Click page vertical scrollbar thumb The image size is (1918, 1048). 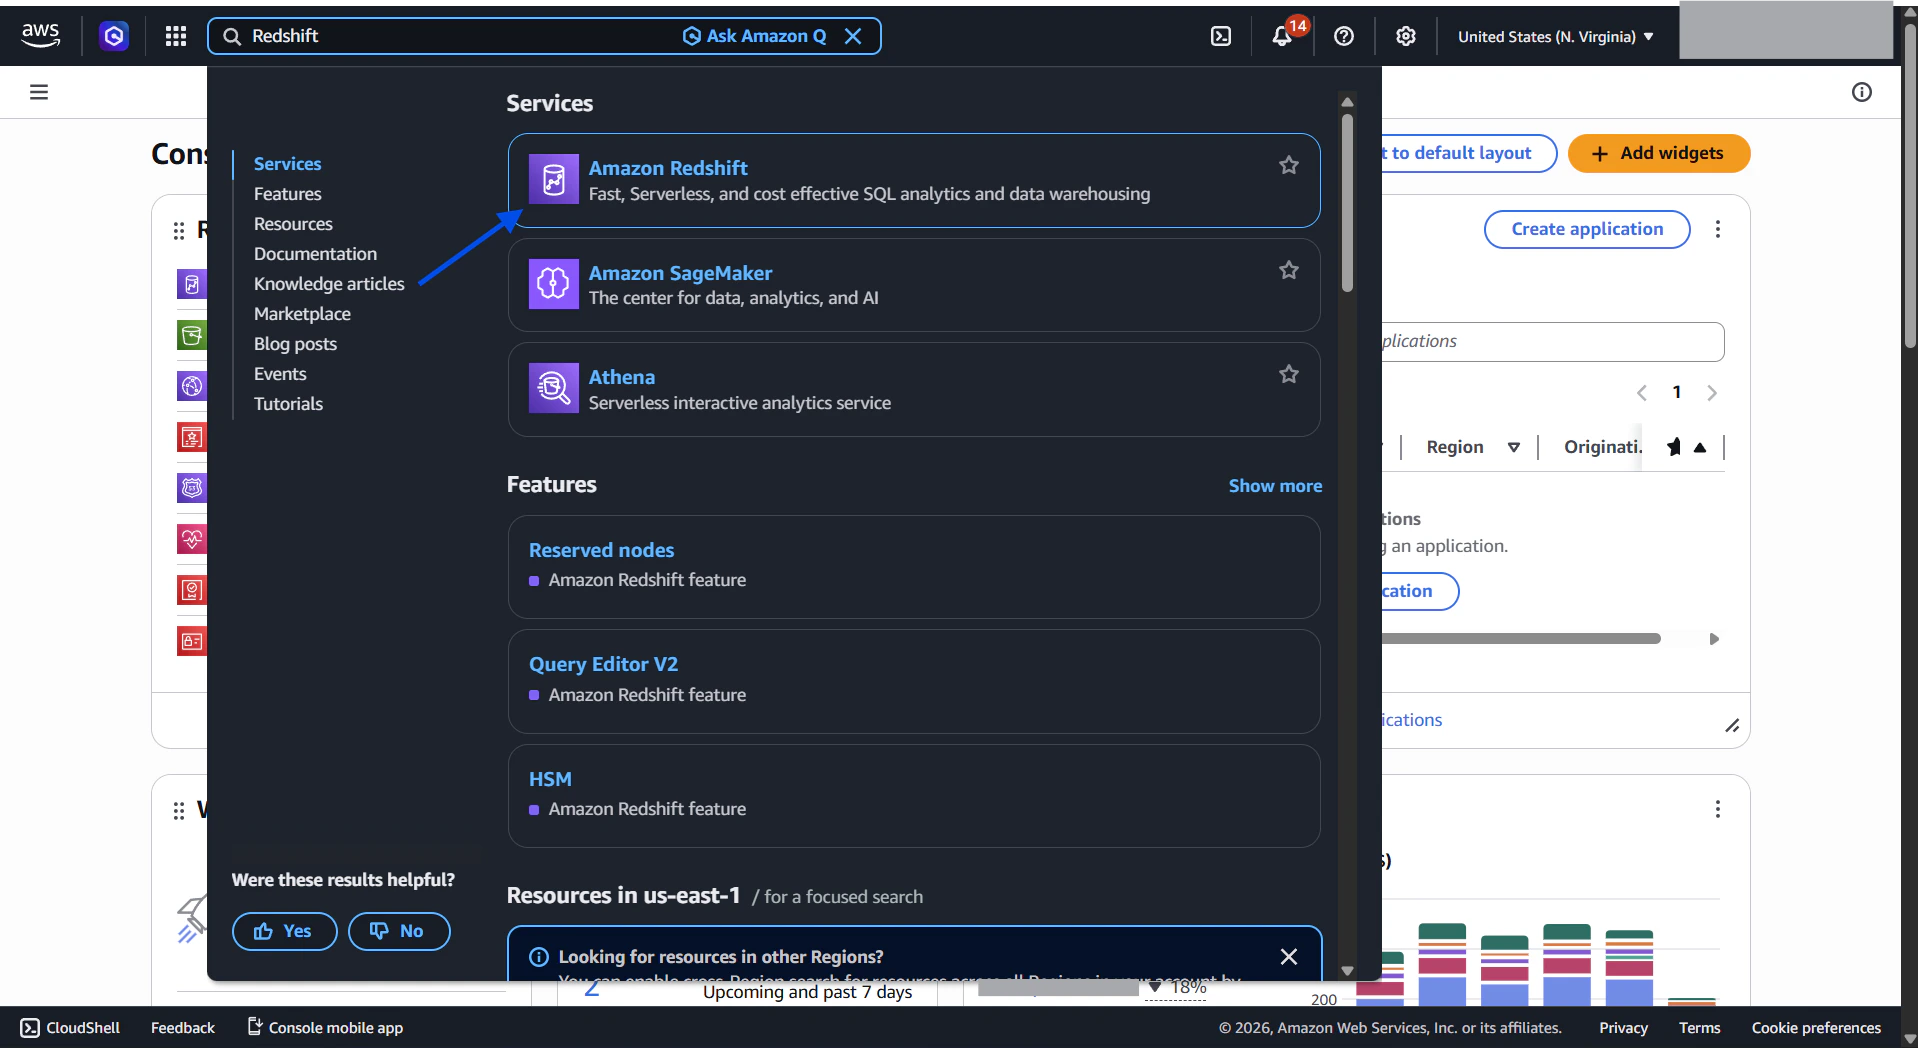[x=1910, y=185]
